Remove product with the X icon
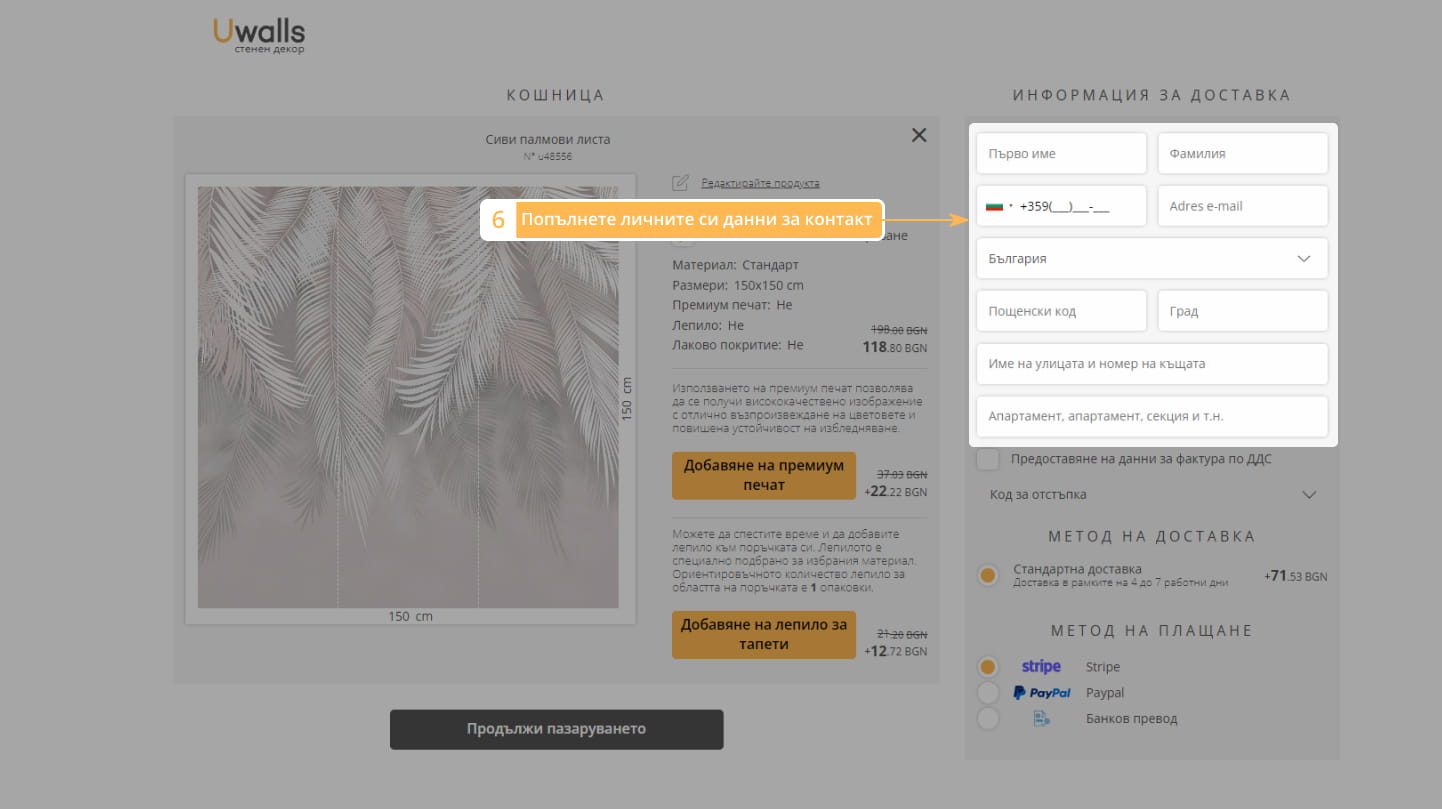 pos(919,135)
